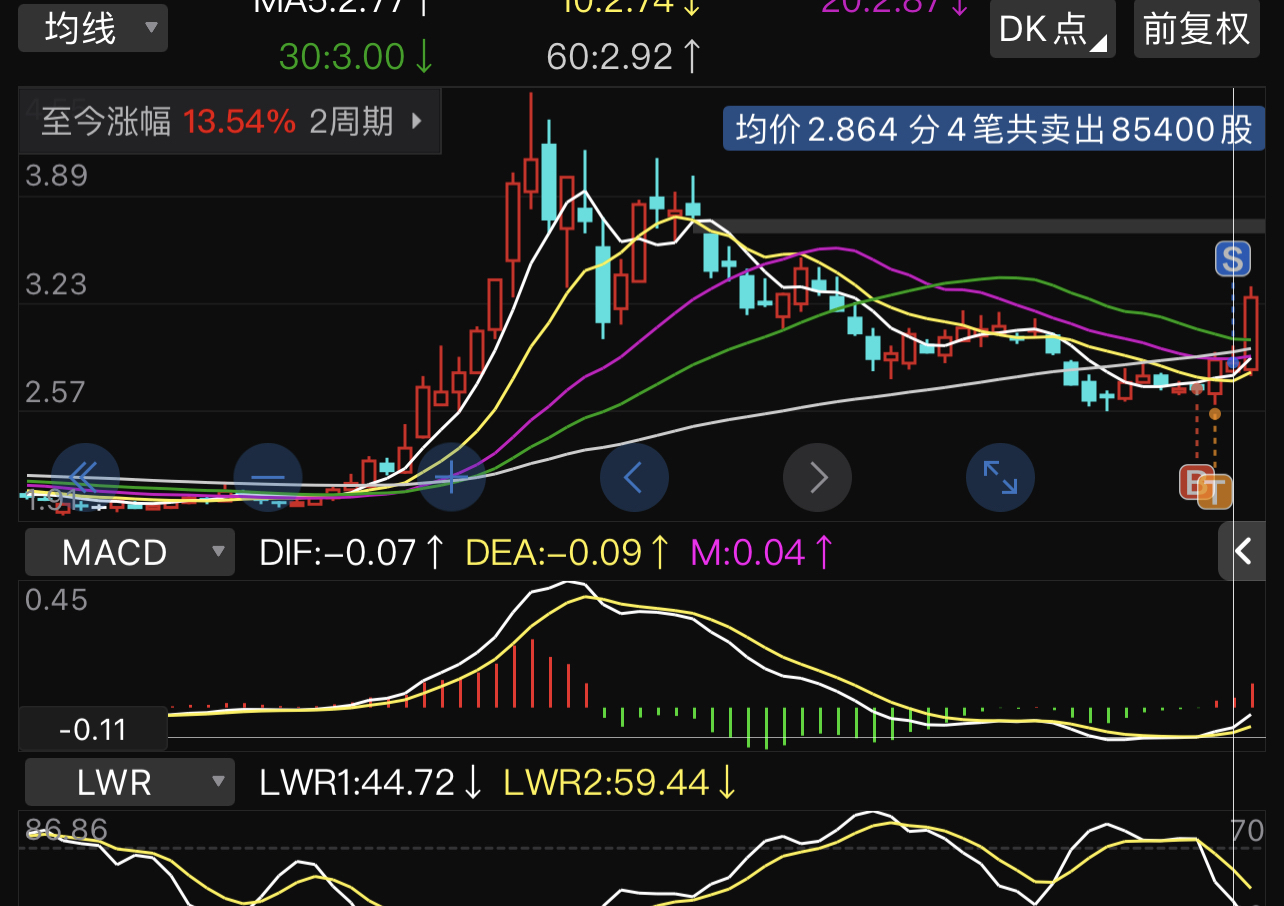Expand chart to fullscreen
The image size is (1284, 906).
pyautogui.click(x=1000, y=477)
